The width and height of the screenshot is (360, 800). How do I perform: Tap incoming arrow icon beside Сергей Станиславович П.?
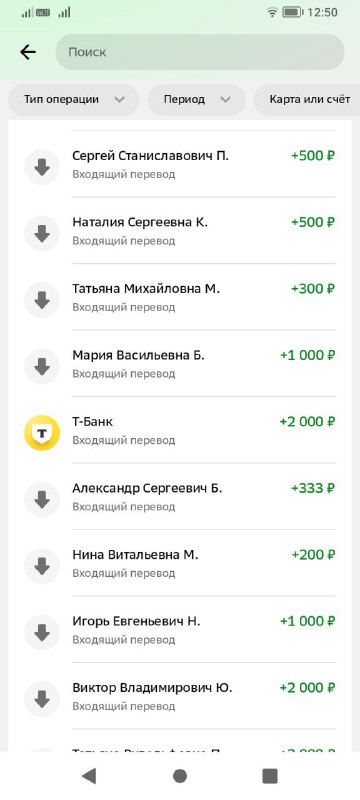(42, 167)
